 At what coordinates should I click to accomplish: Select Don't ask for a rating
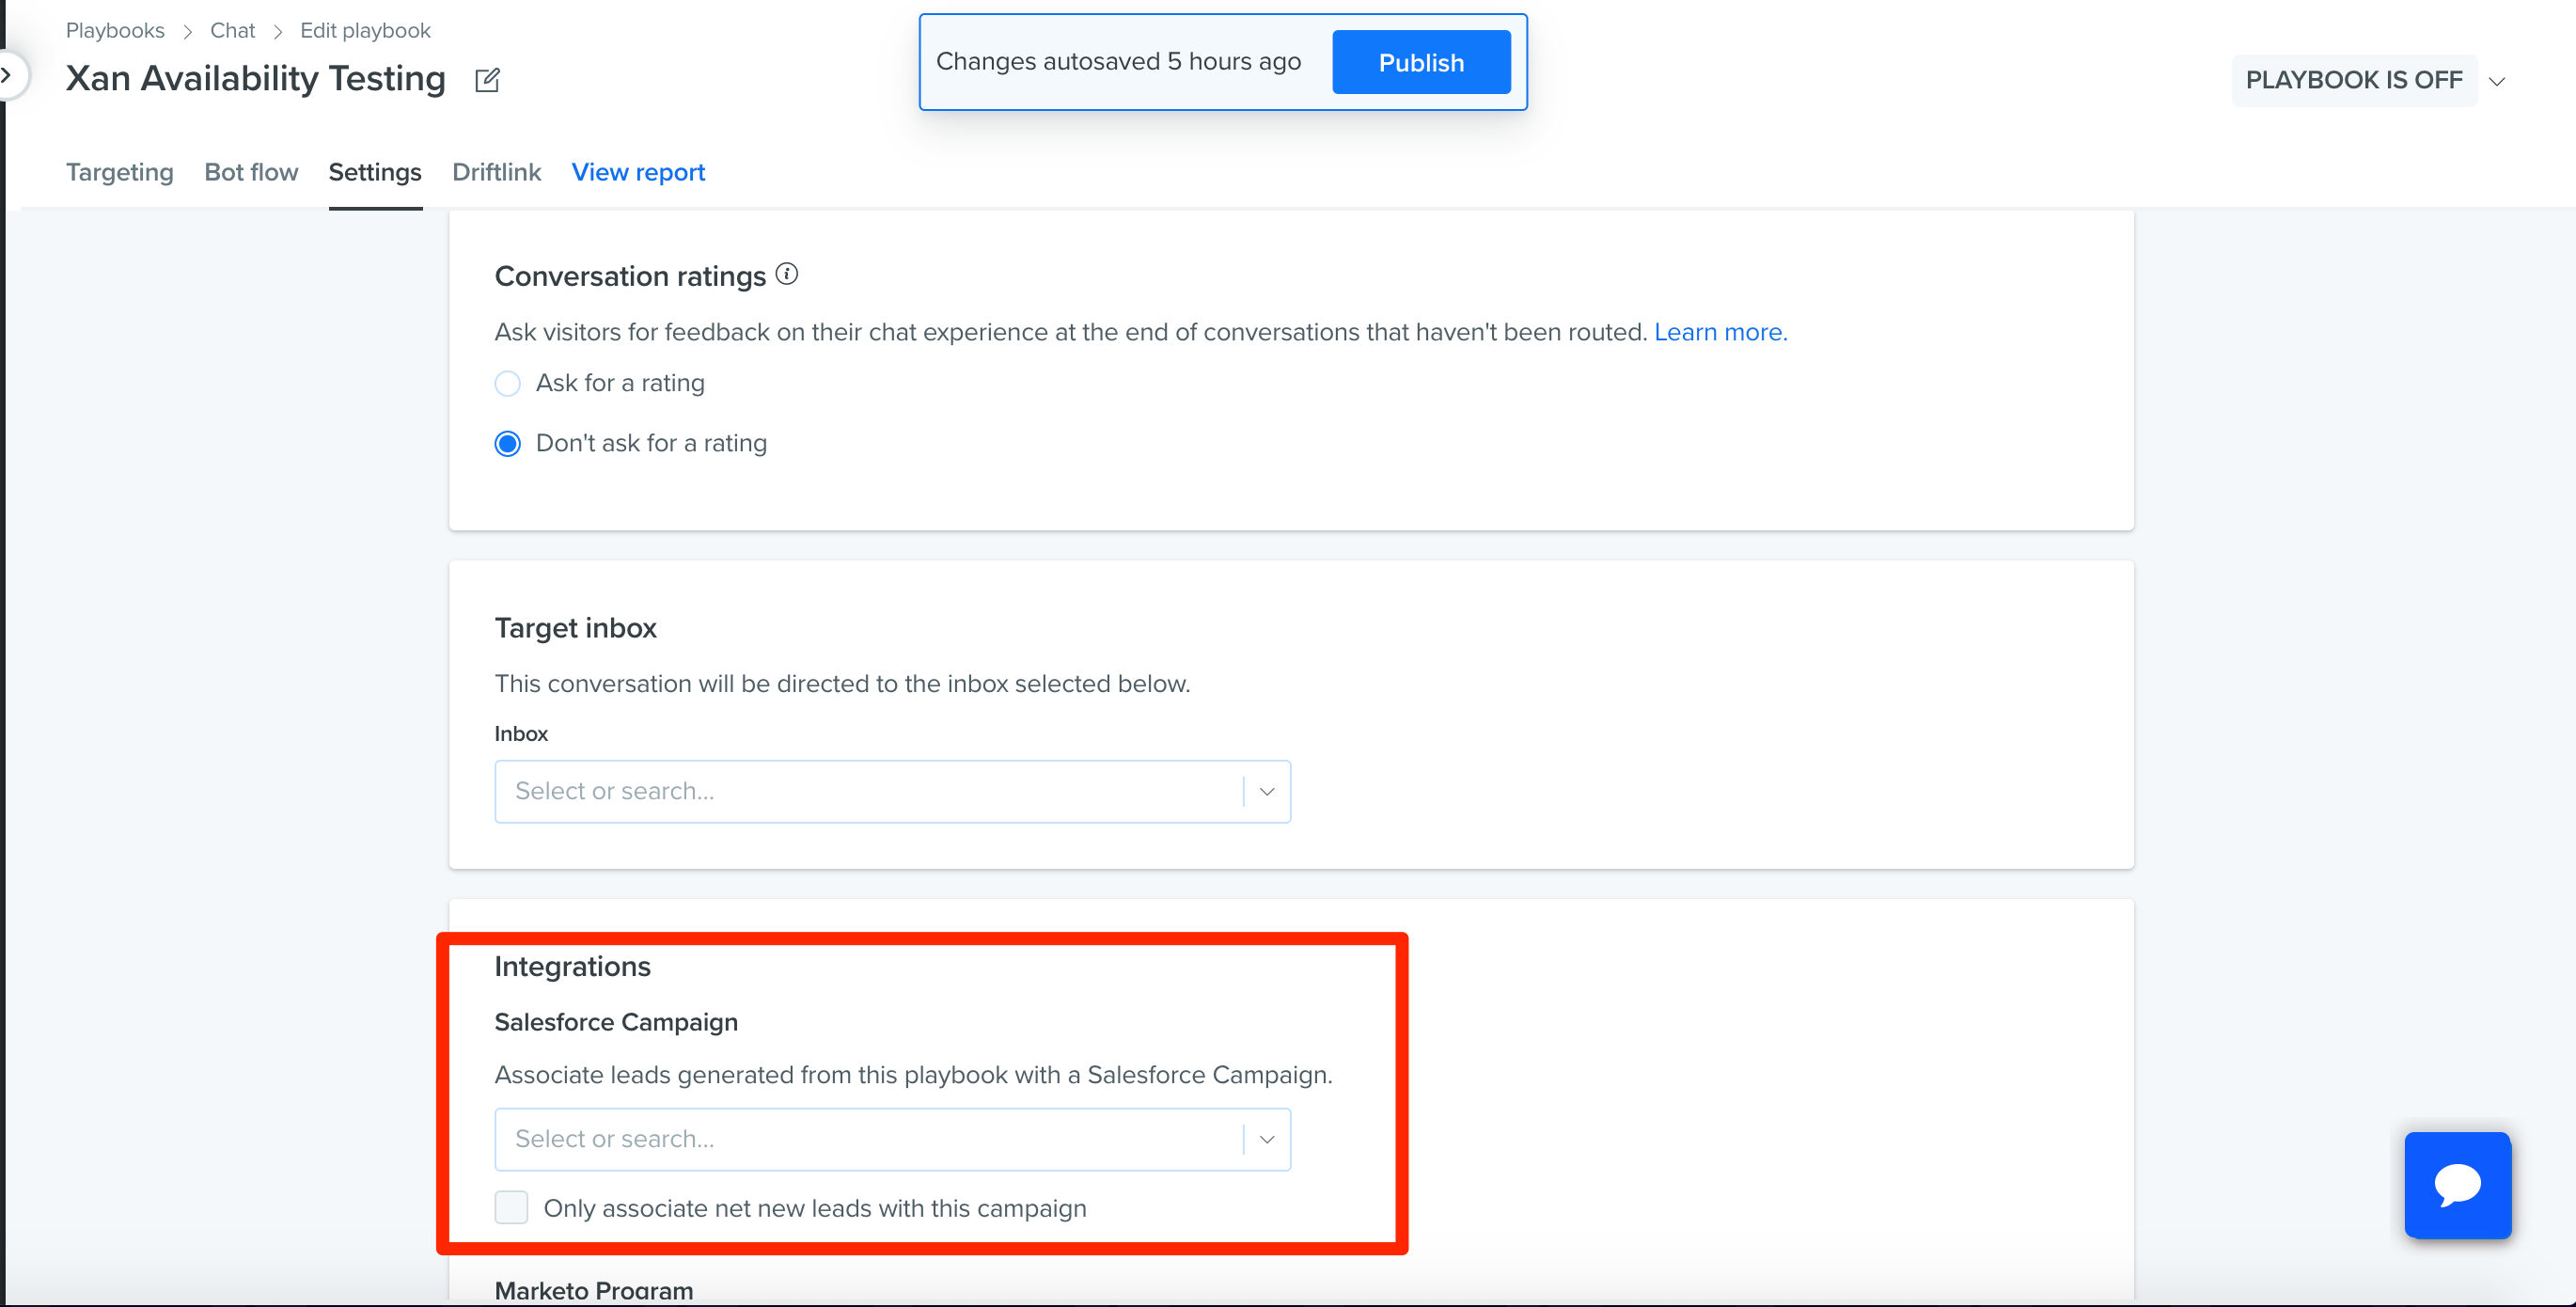pyautogui.click(x=507, y=444)
